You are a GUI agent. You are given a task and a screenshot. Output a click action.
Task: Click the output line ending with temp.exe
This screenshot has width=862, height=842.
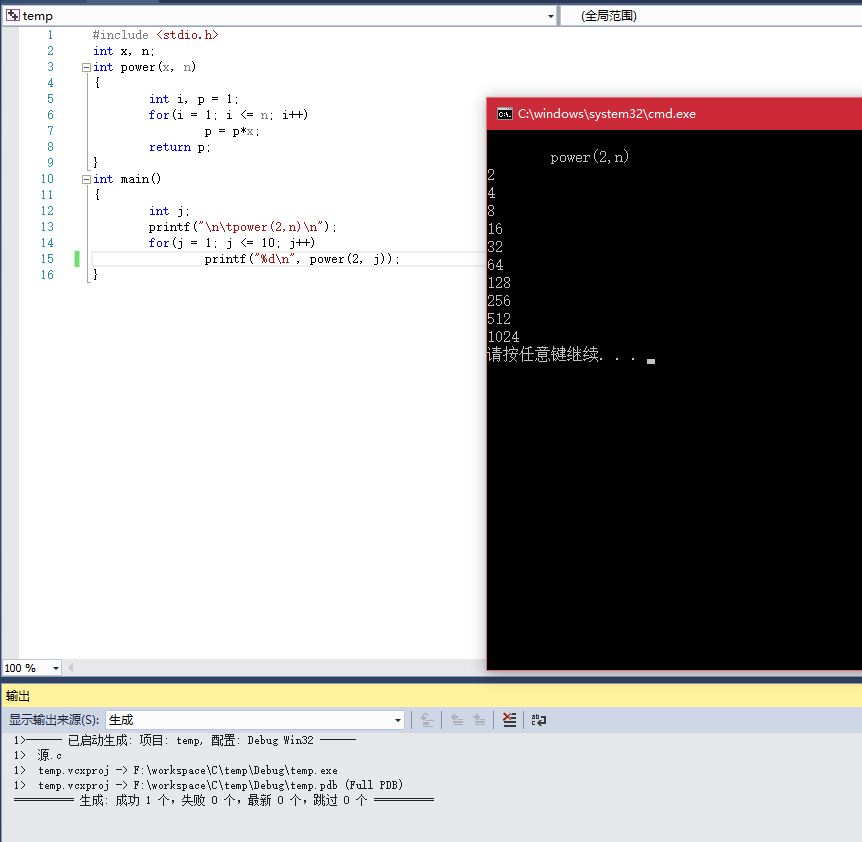pos(176,771)
